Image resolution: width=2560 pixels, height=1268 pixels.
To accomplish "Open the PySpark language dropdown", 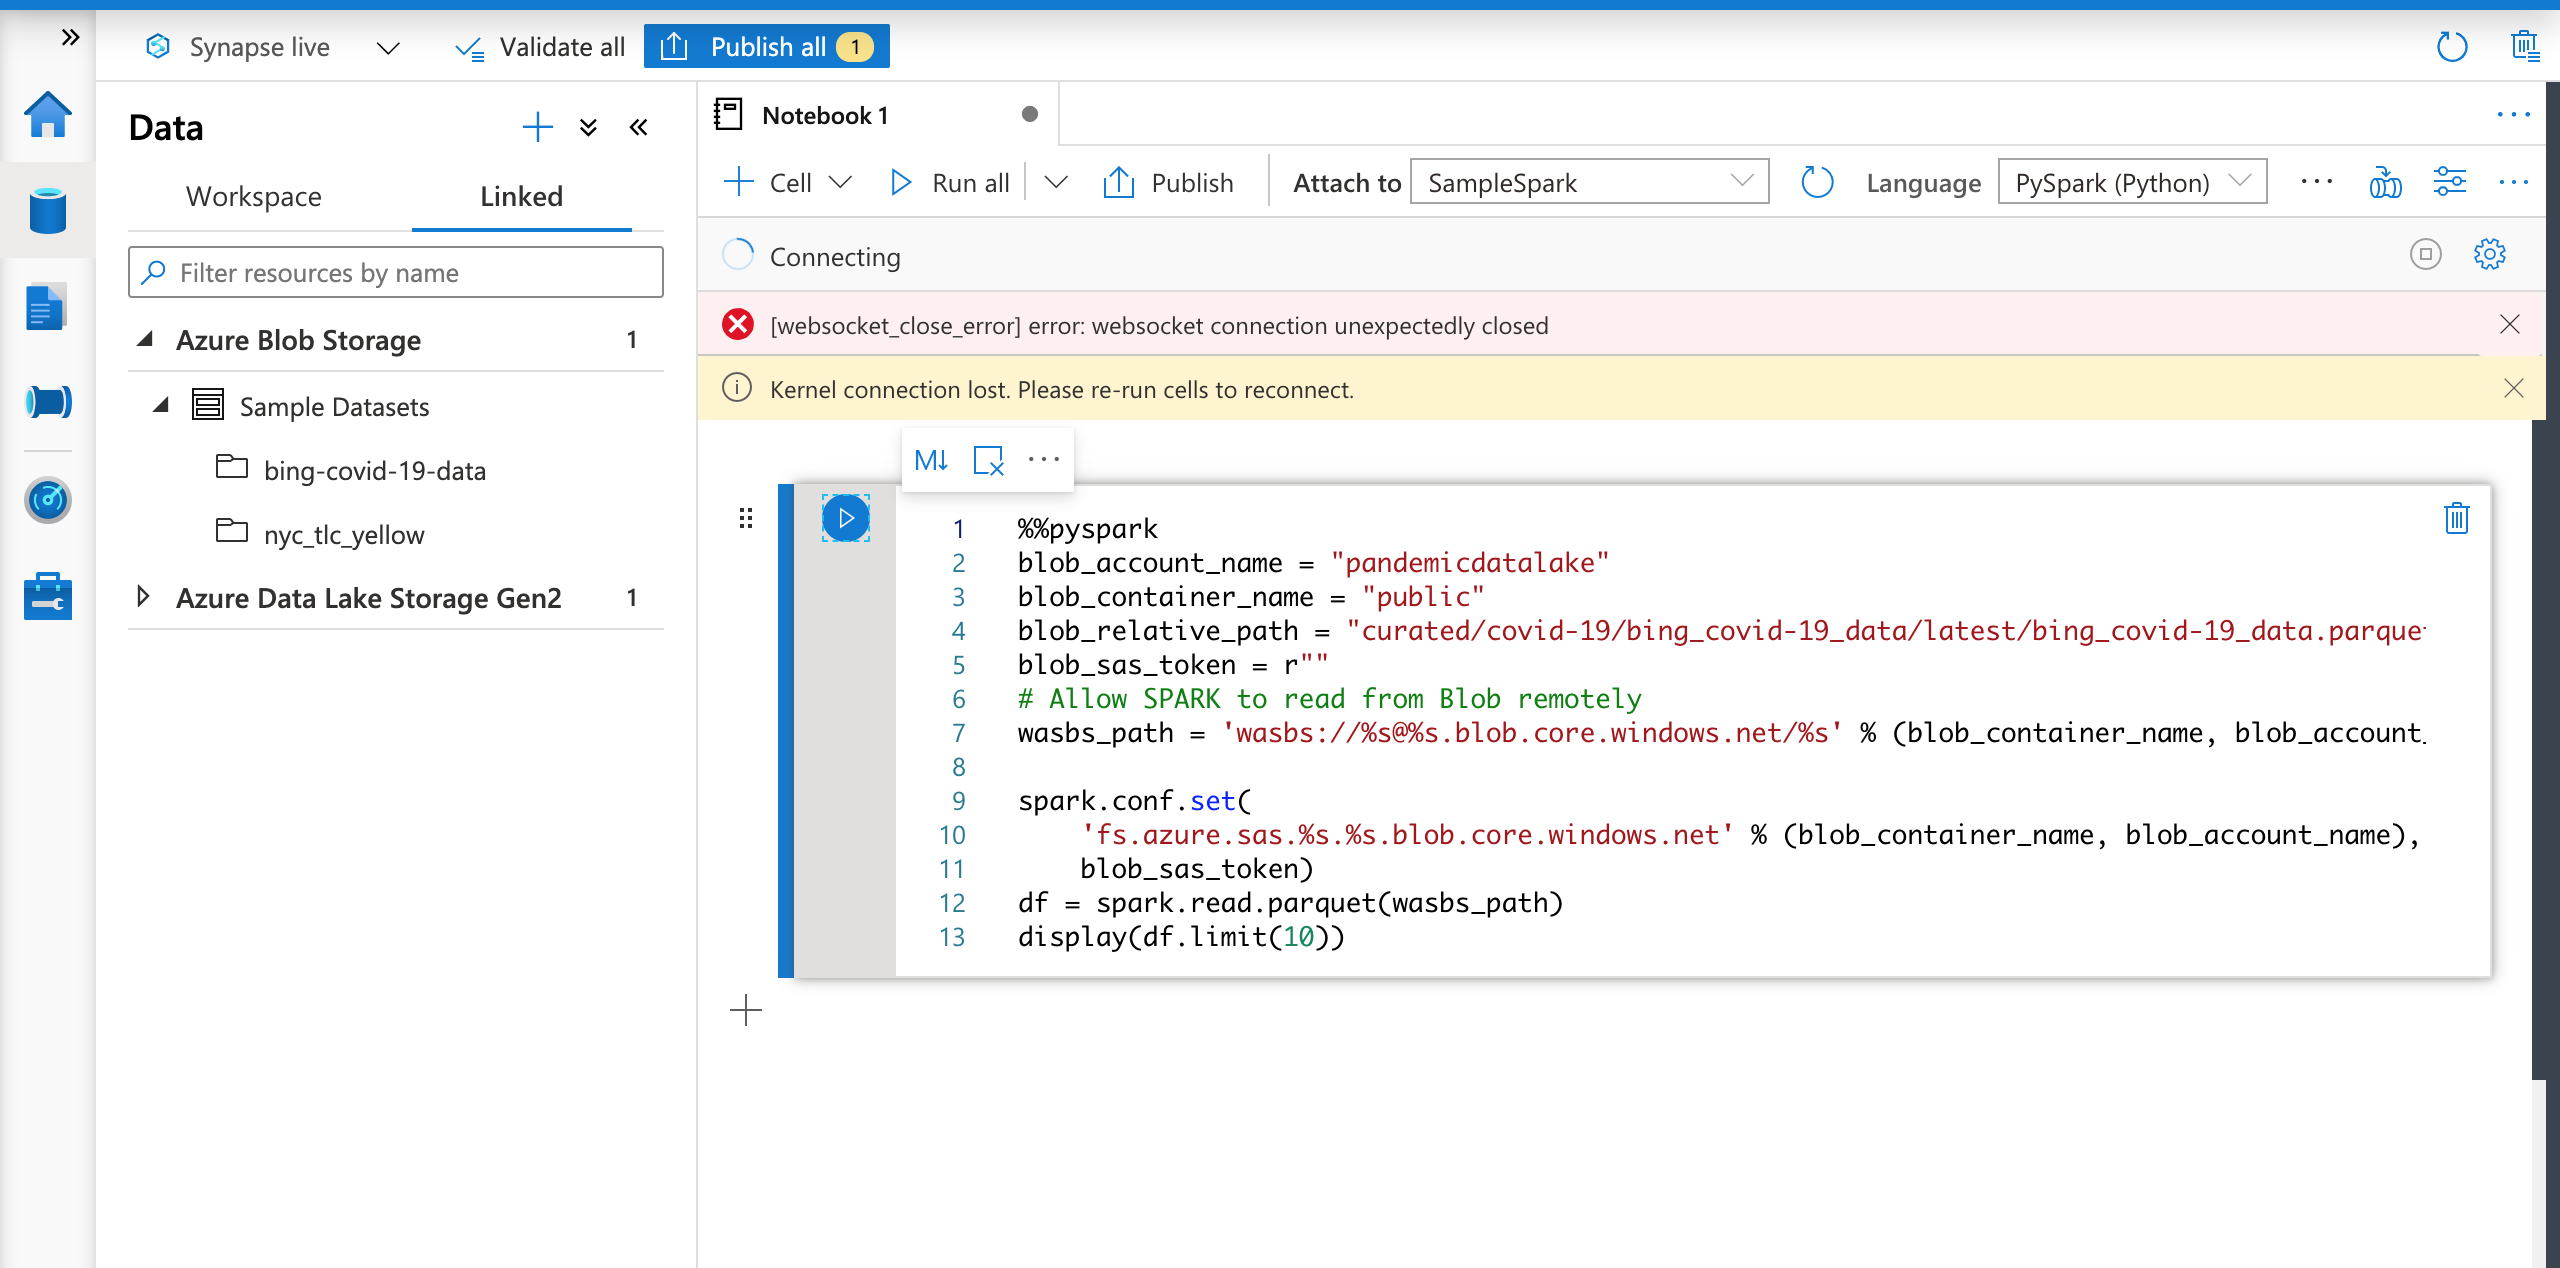I will 2131,182.
